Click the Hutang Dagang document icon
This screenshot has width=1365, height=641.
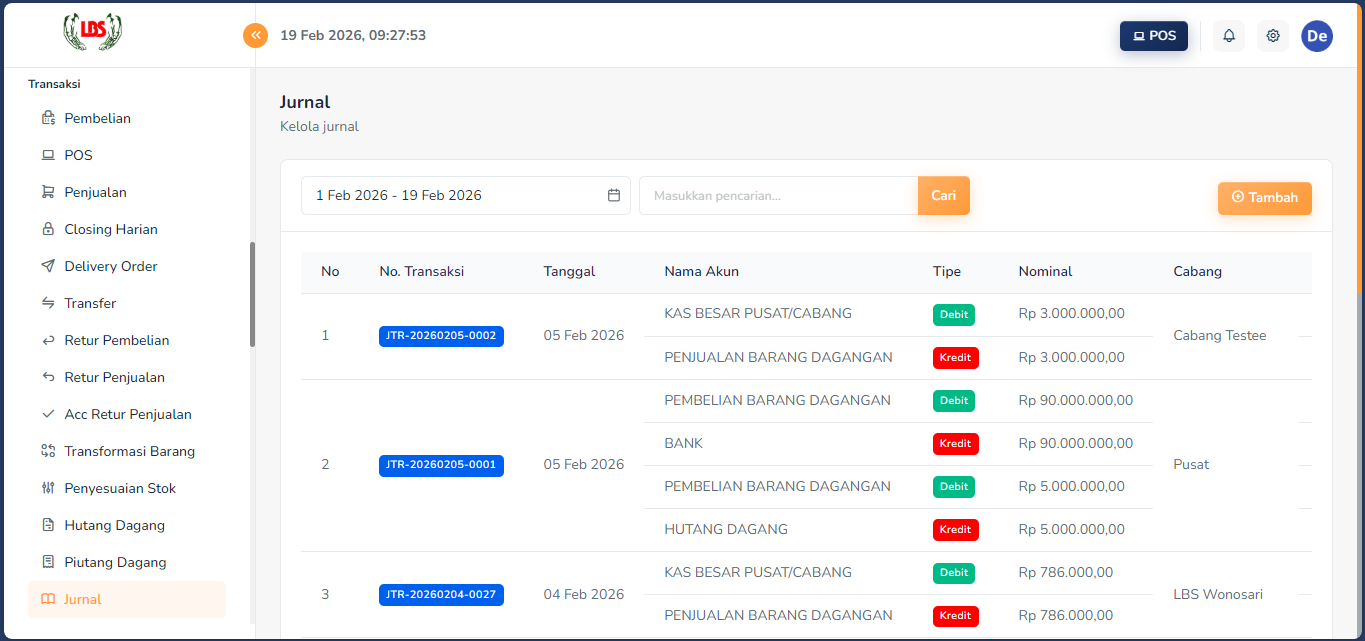click(x=48, y=525)
